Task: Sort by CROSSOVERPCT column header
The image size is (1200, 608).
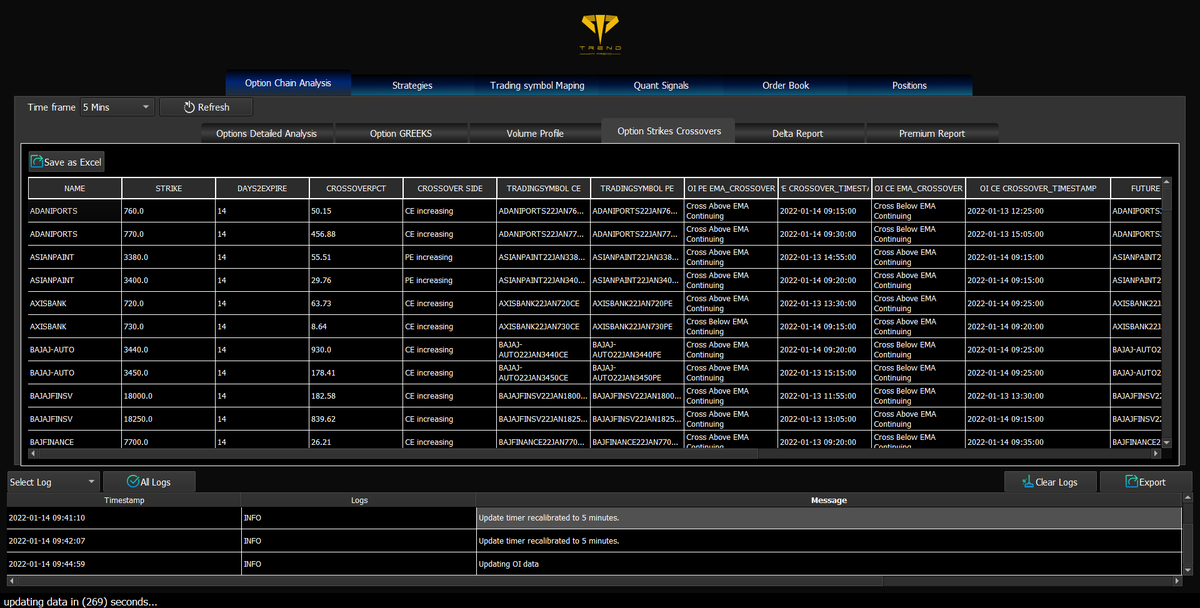Action: pyautogui.click(x=356, y=188)
